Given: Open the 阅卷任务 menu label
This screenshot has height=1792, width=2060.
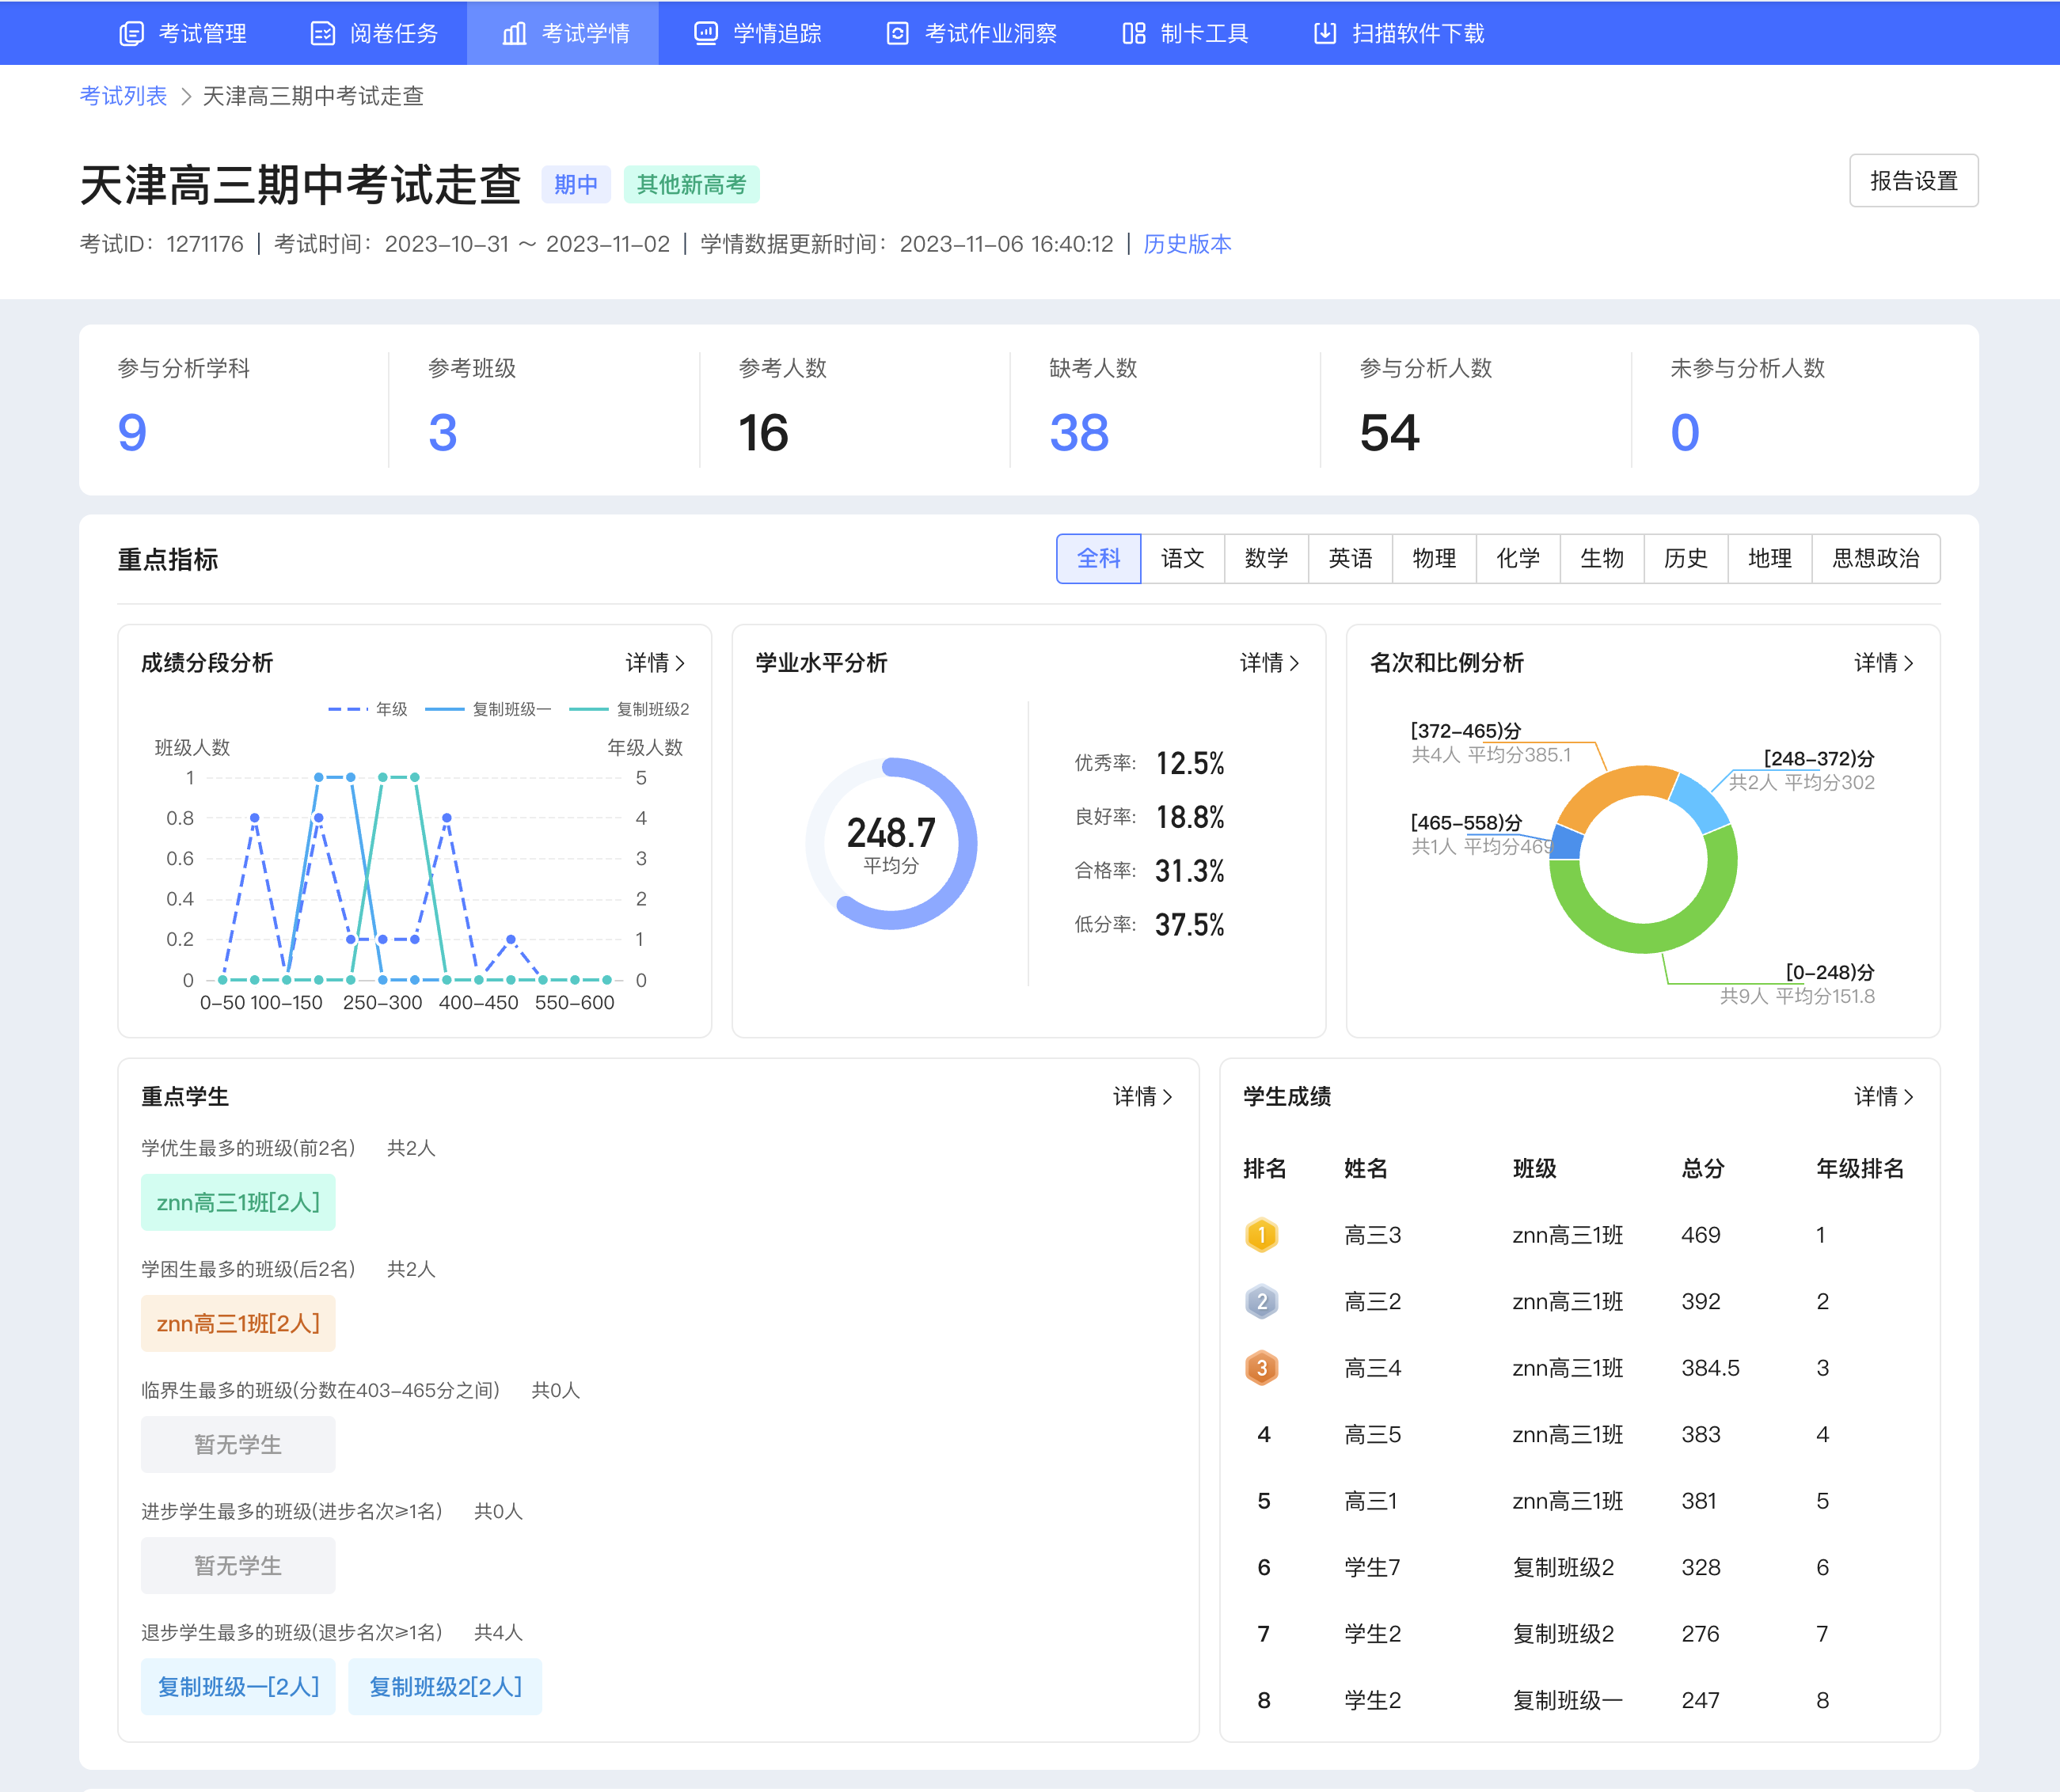Looking at the screenshot, I should point(394,34).
